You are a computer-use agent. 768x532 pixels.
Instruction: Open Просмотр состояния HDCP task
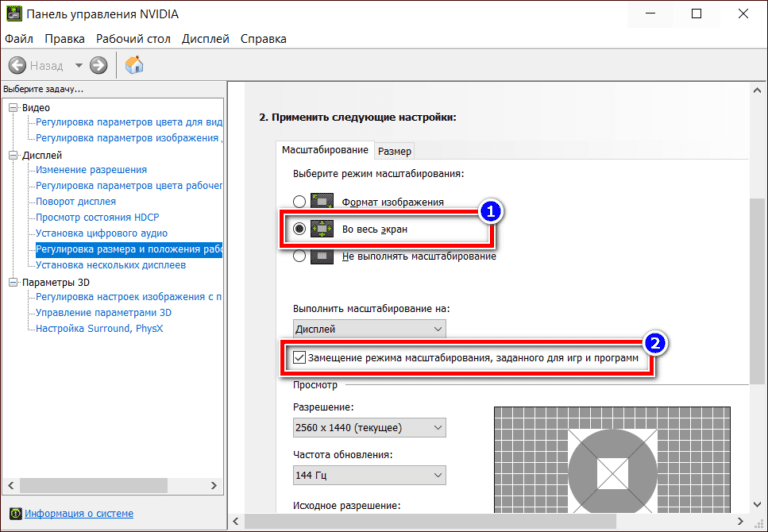pos(97,217)
